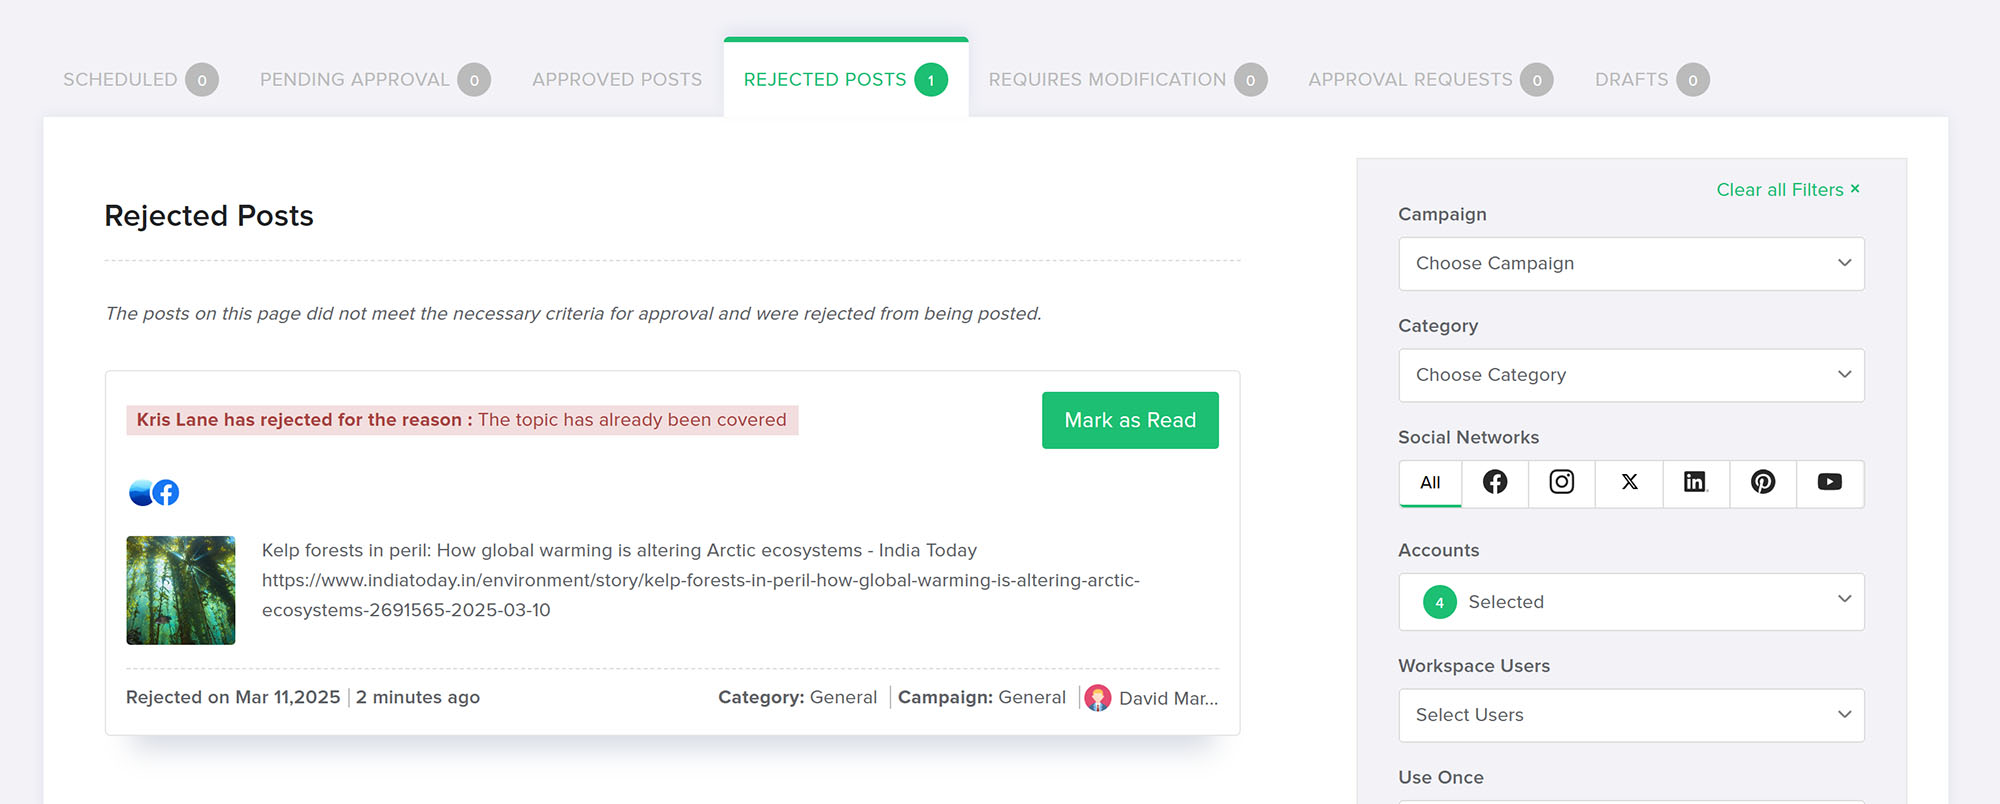Click David Mar... user avatar
Image resolution: width=2000 pixels, height=804 pixels.
(x=1098, y=698)
